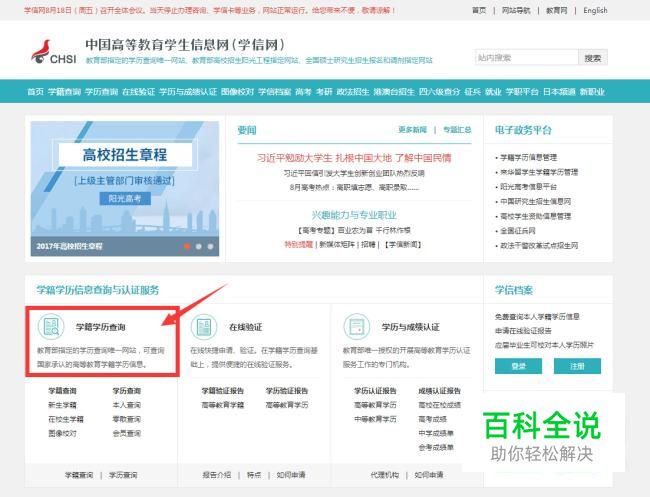Go to 学信档案 in the teal navigation bar
This screenshot has width=650, height=497.
(x=274, y=92)
